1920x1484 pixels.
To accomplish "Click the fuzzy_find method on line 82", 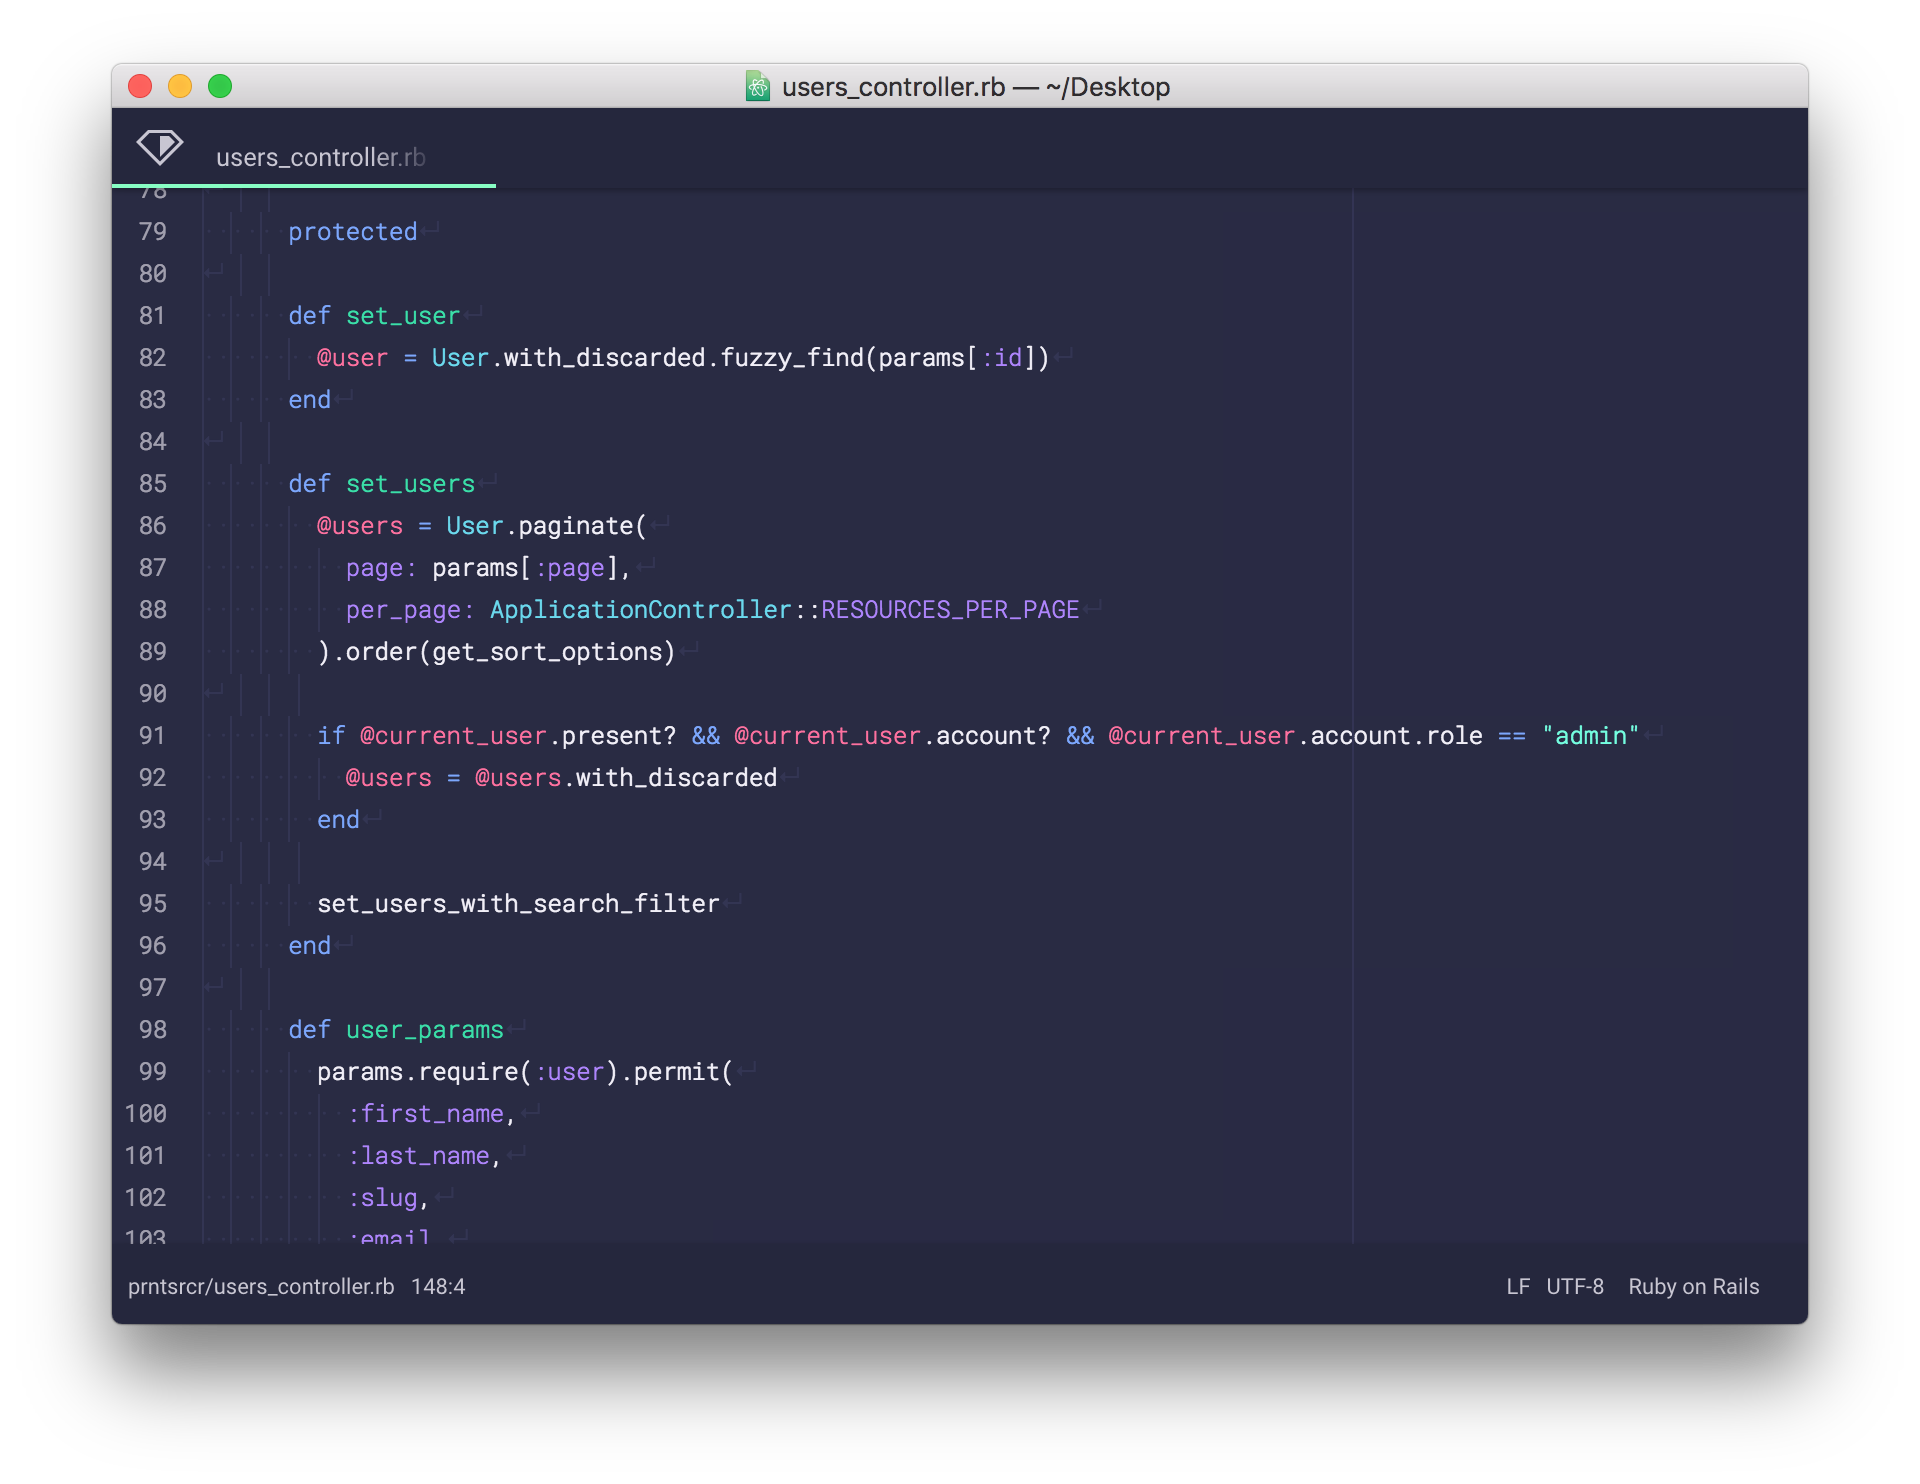I will (792, 358).
